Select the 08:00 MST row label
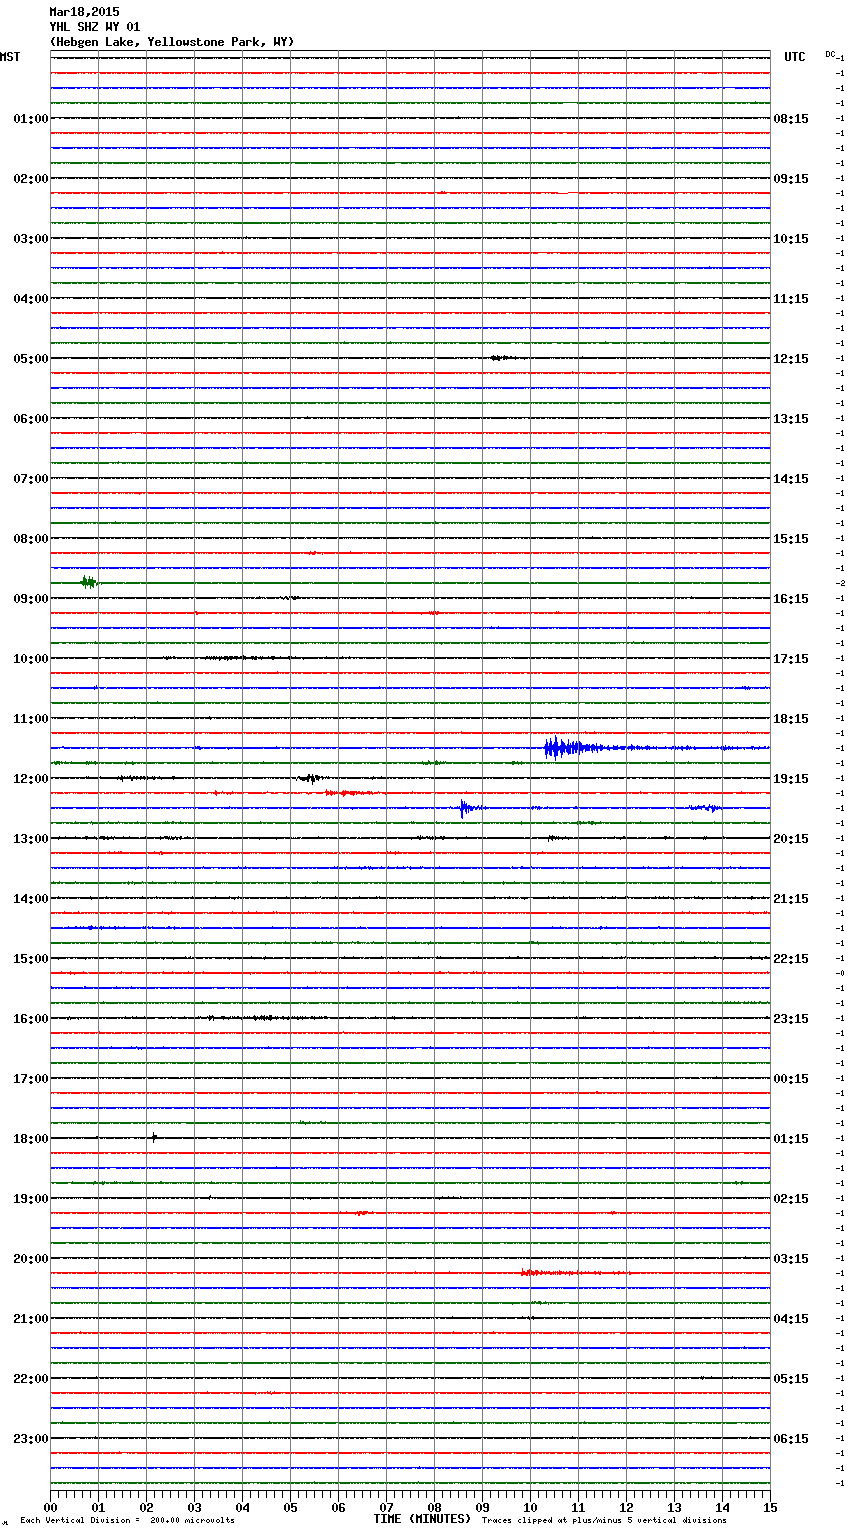The width and height of the screenshot is (850, 1534). 31,539
